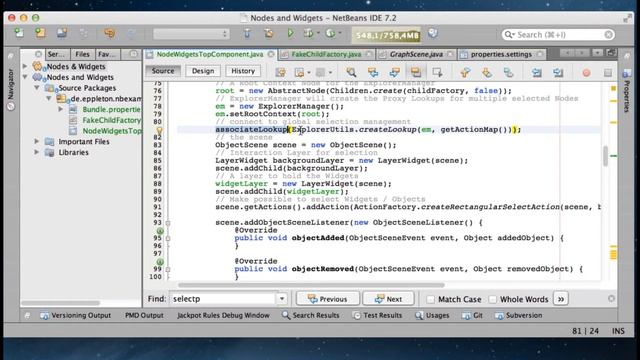Open the Test Results window
The image size is (640, 360).
click(378, 315)
